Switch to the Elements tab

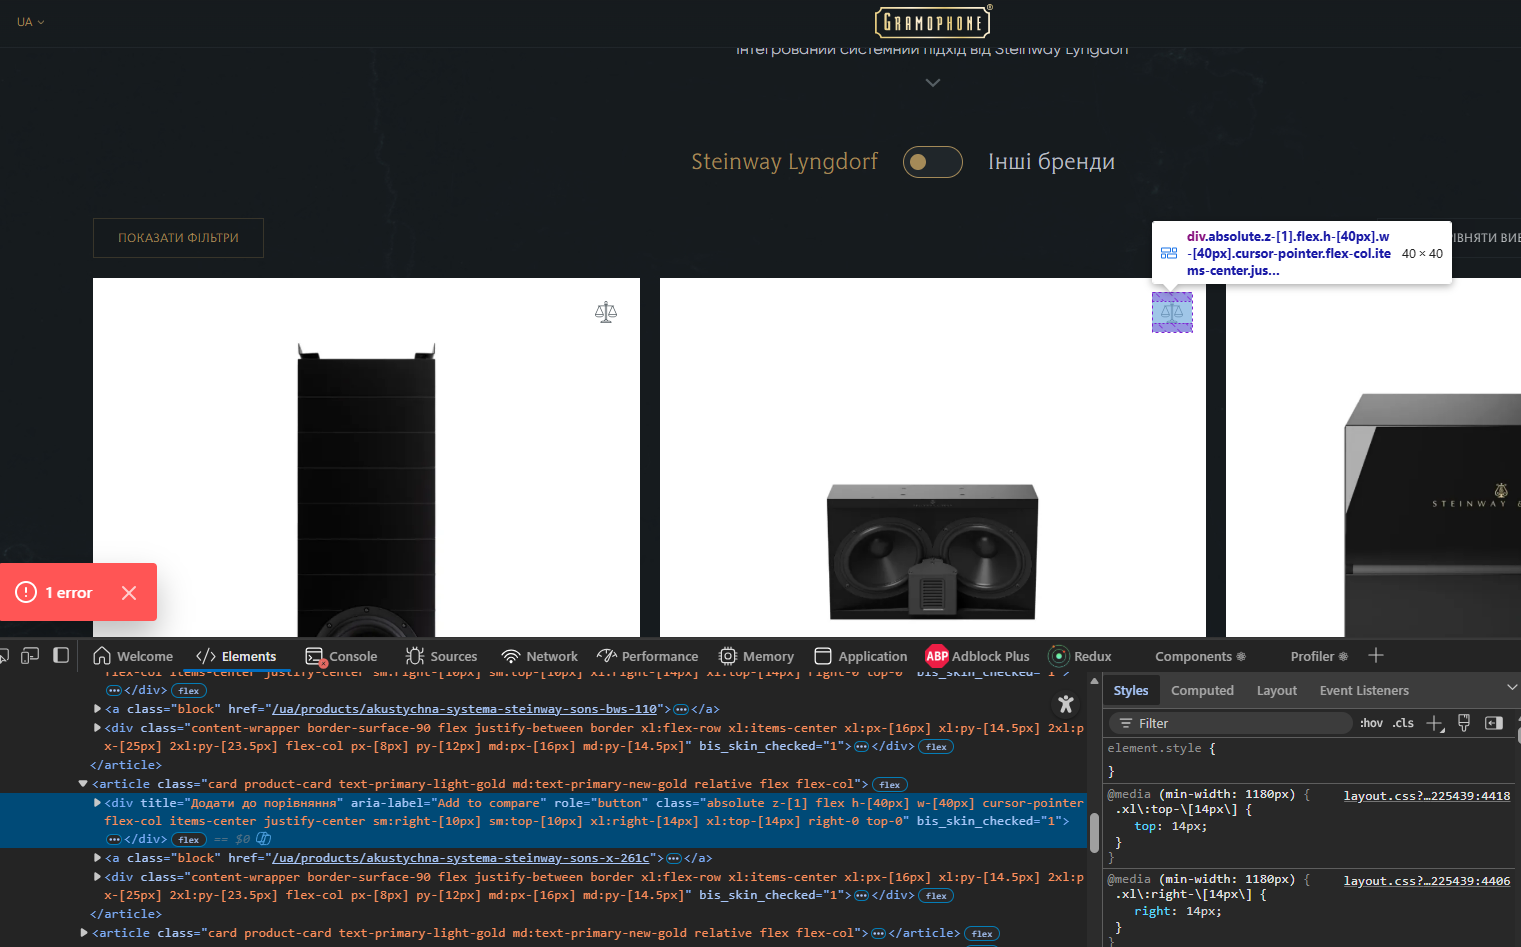tap(237, 656)
